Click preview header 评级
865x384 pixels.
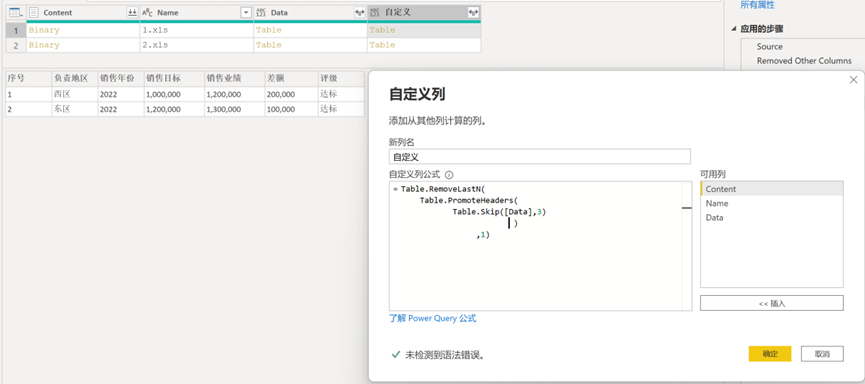coord(341,78)
